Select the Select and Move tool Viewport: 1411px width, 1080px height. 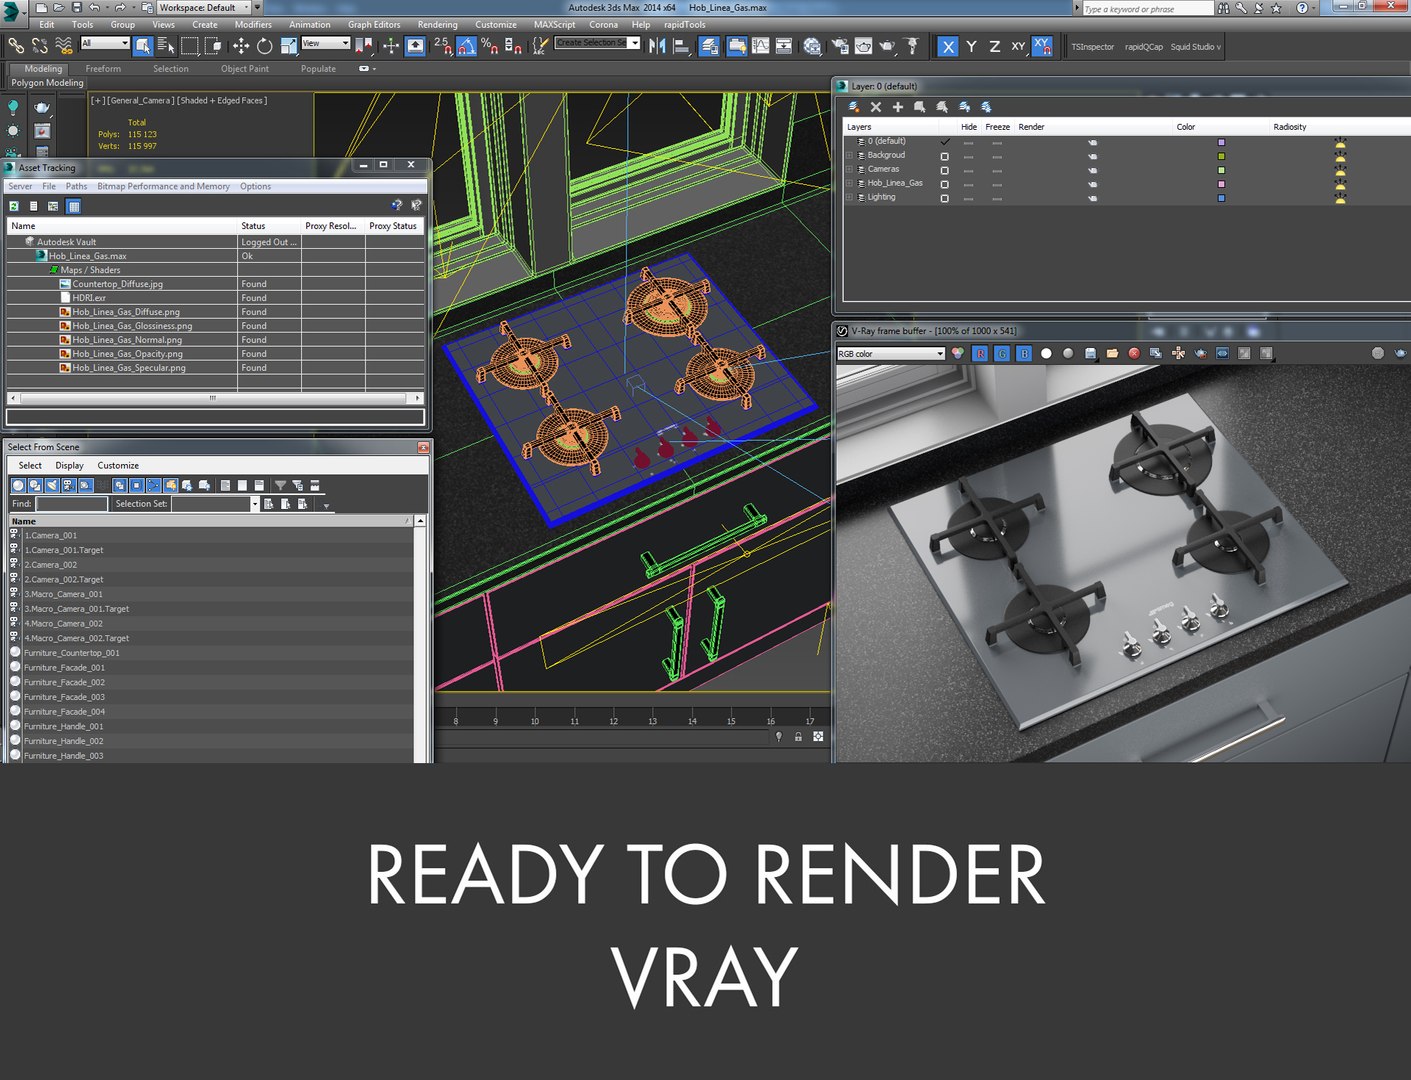241,45
